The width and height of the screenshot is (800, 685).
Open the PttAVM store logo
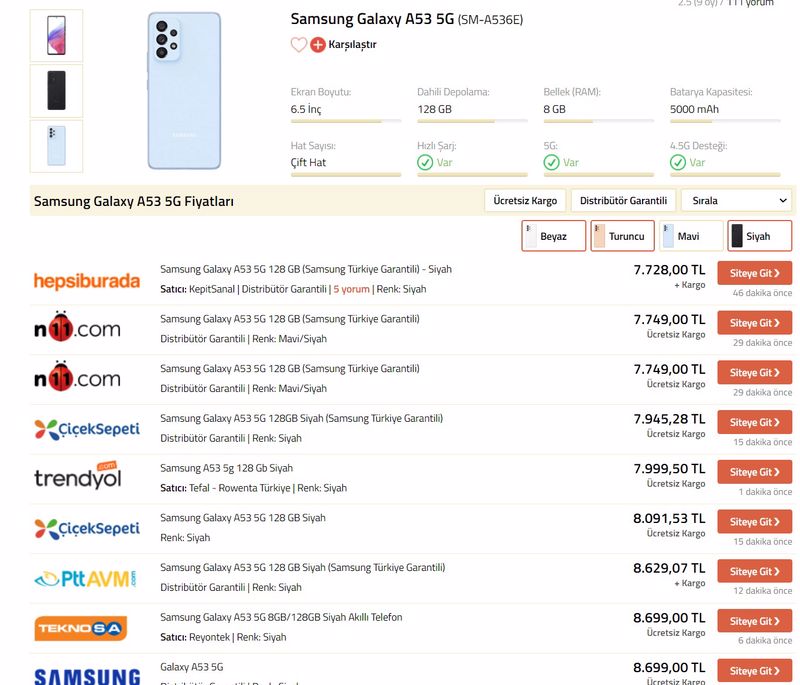[x=85, y=578]
